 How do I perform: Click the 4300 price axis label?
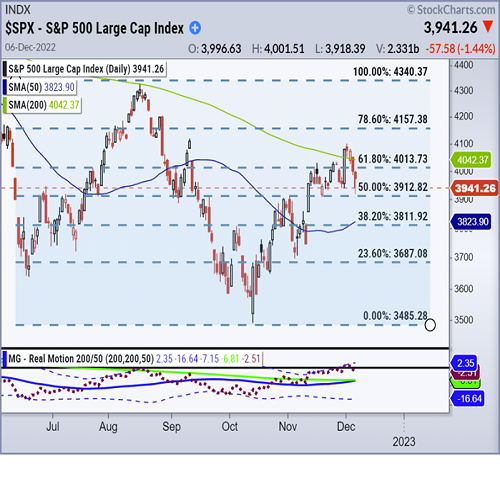point(464,91)
